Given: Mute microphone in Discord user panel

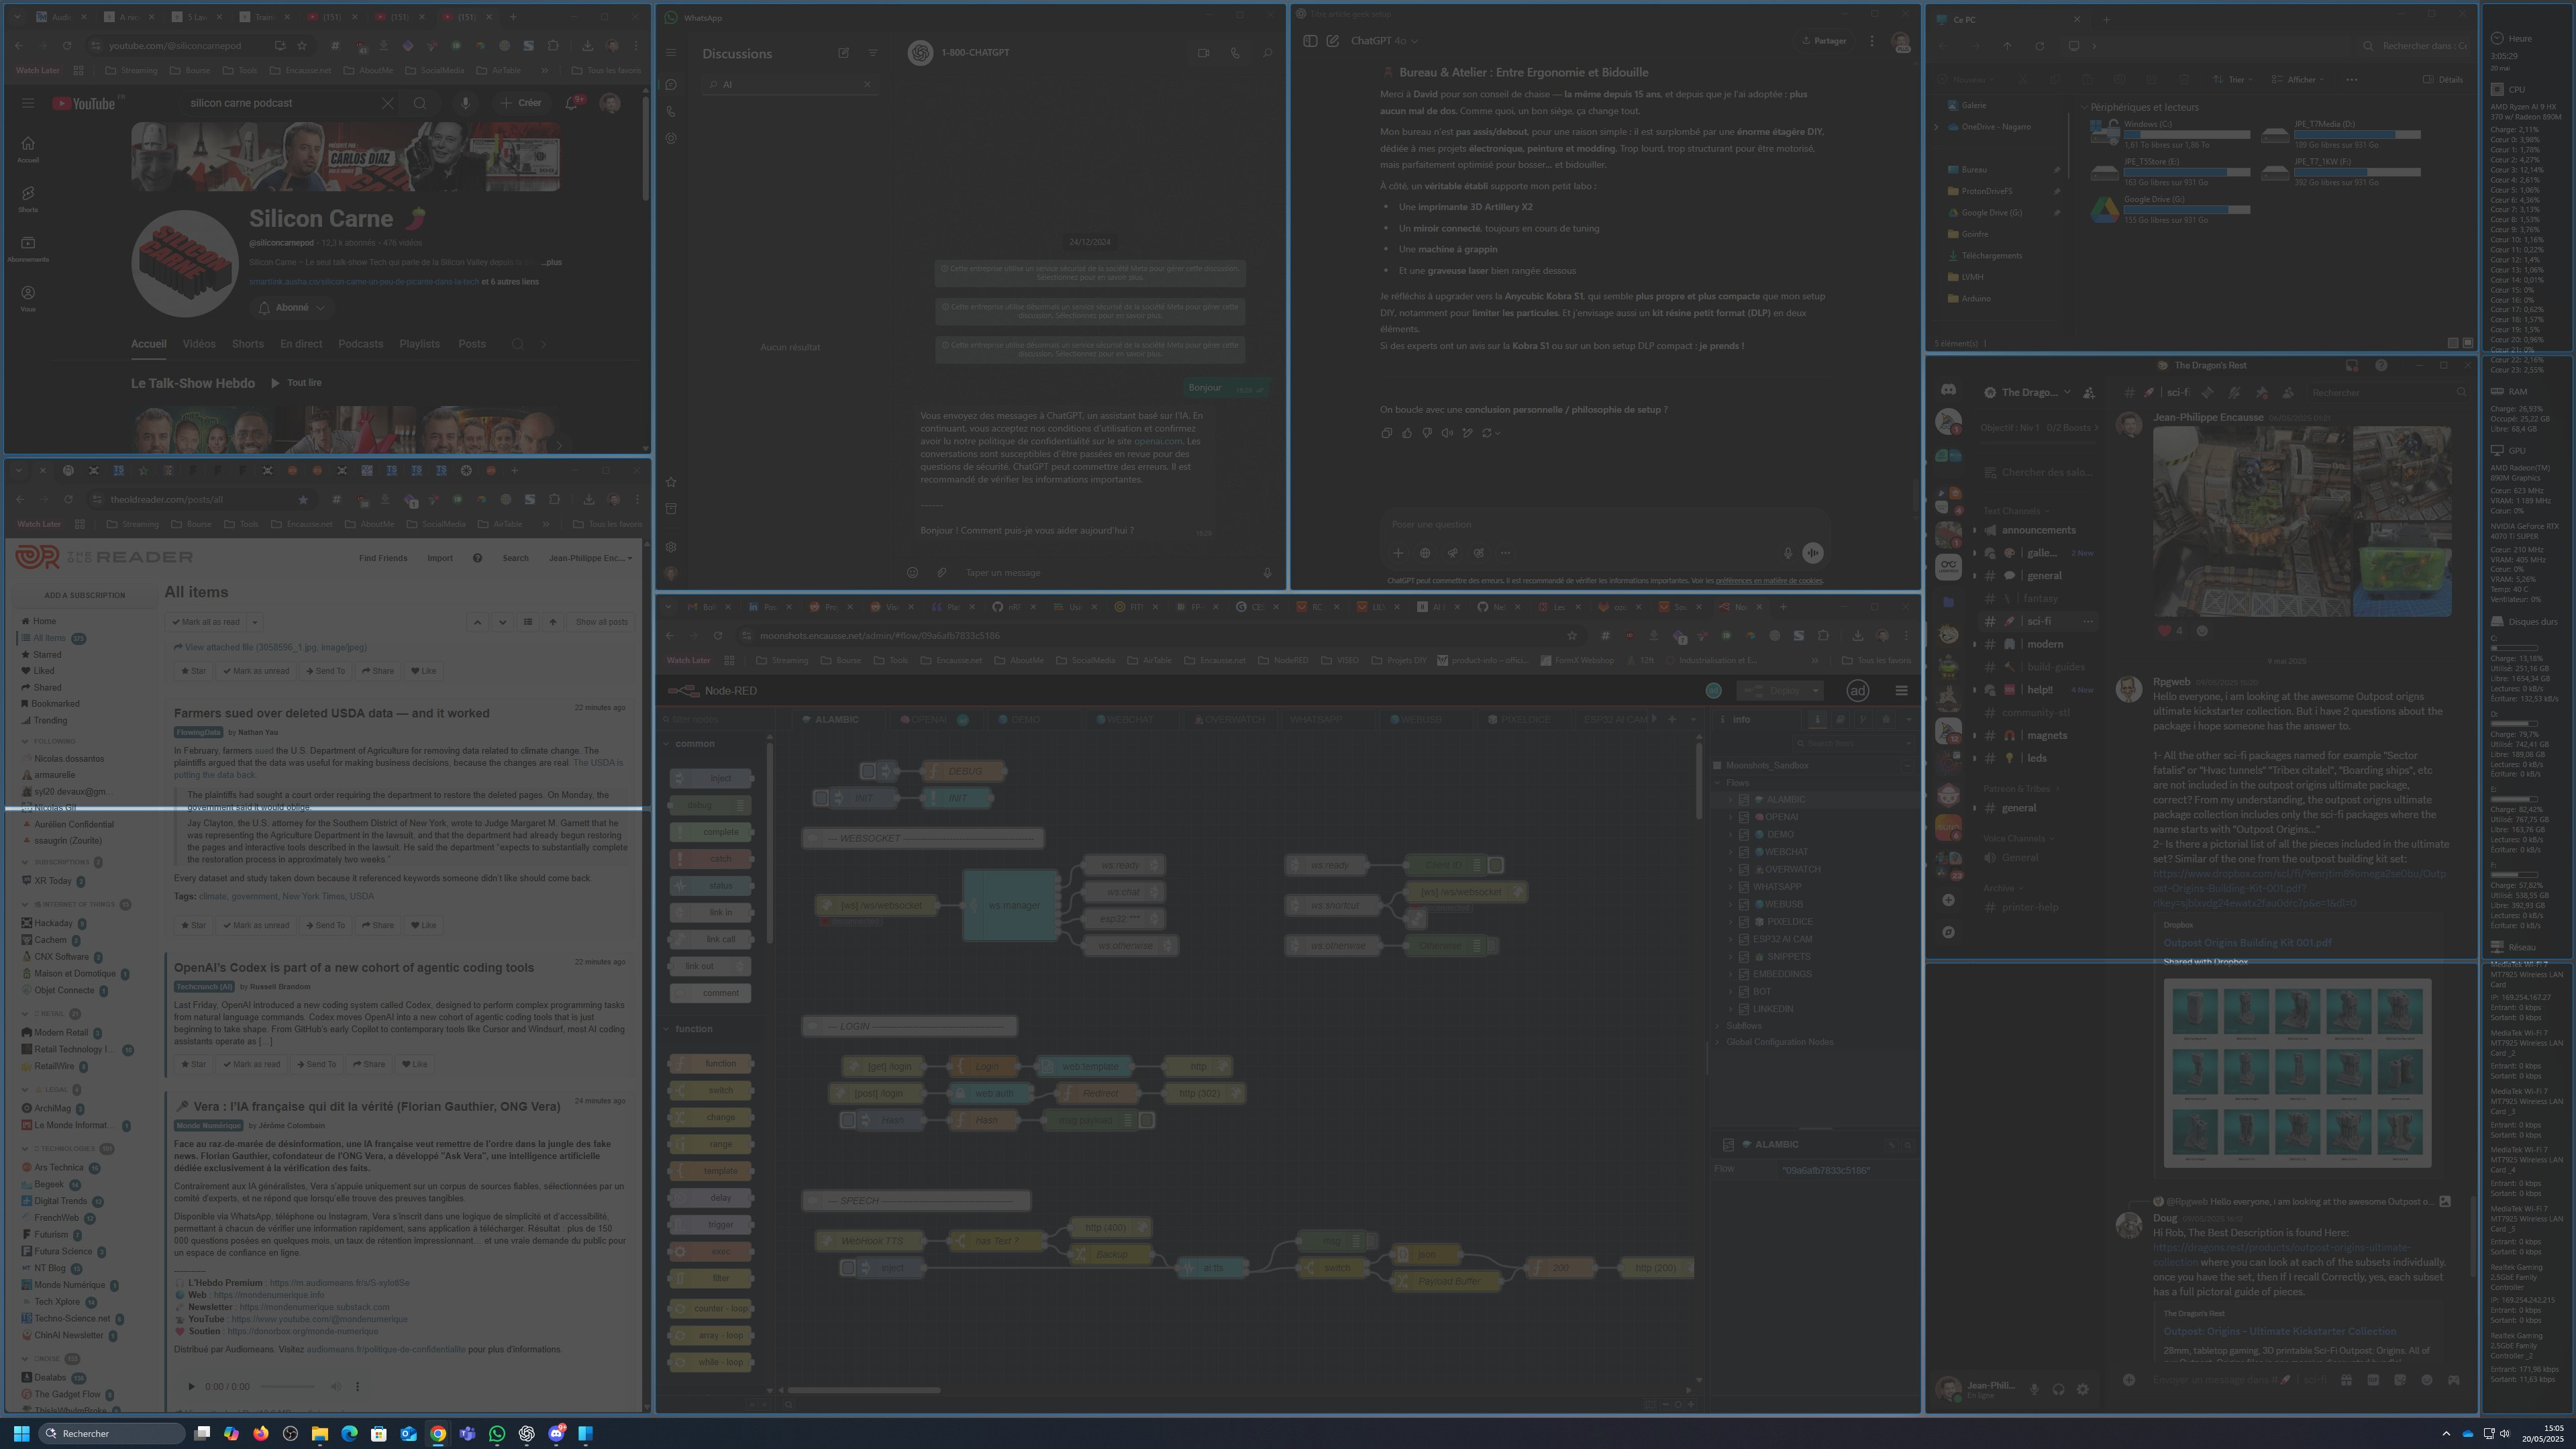Looking at the screenshot, I should [x=2033, y=1389].
